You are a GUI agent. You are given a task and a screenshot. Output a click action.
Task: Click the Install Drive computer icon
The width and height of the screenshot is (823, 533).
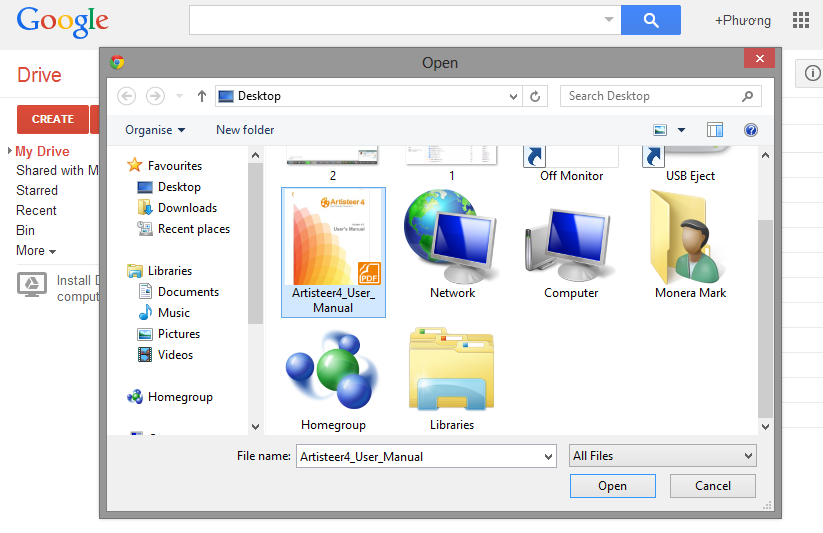[x=32, y=285]
